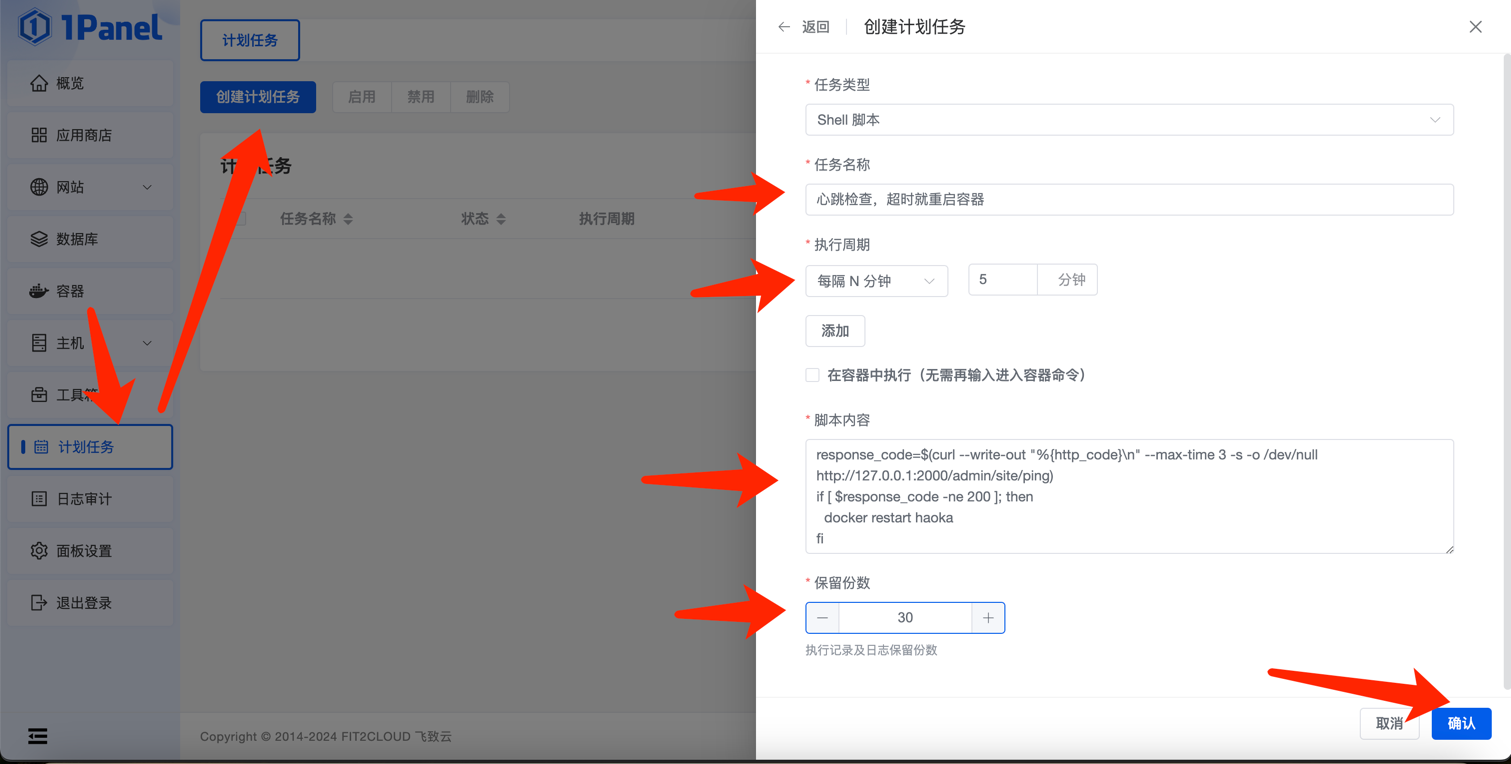
Task: Click the 1Panel logo icon
Action: point(35,27)
